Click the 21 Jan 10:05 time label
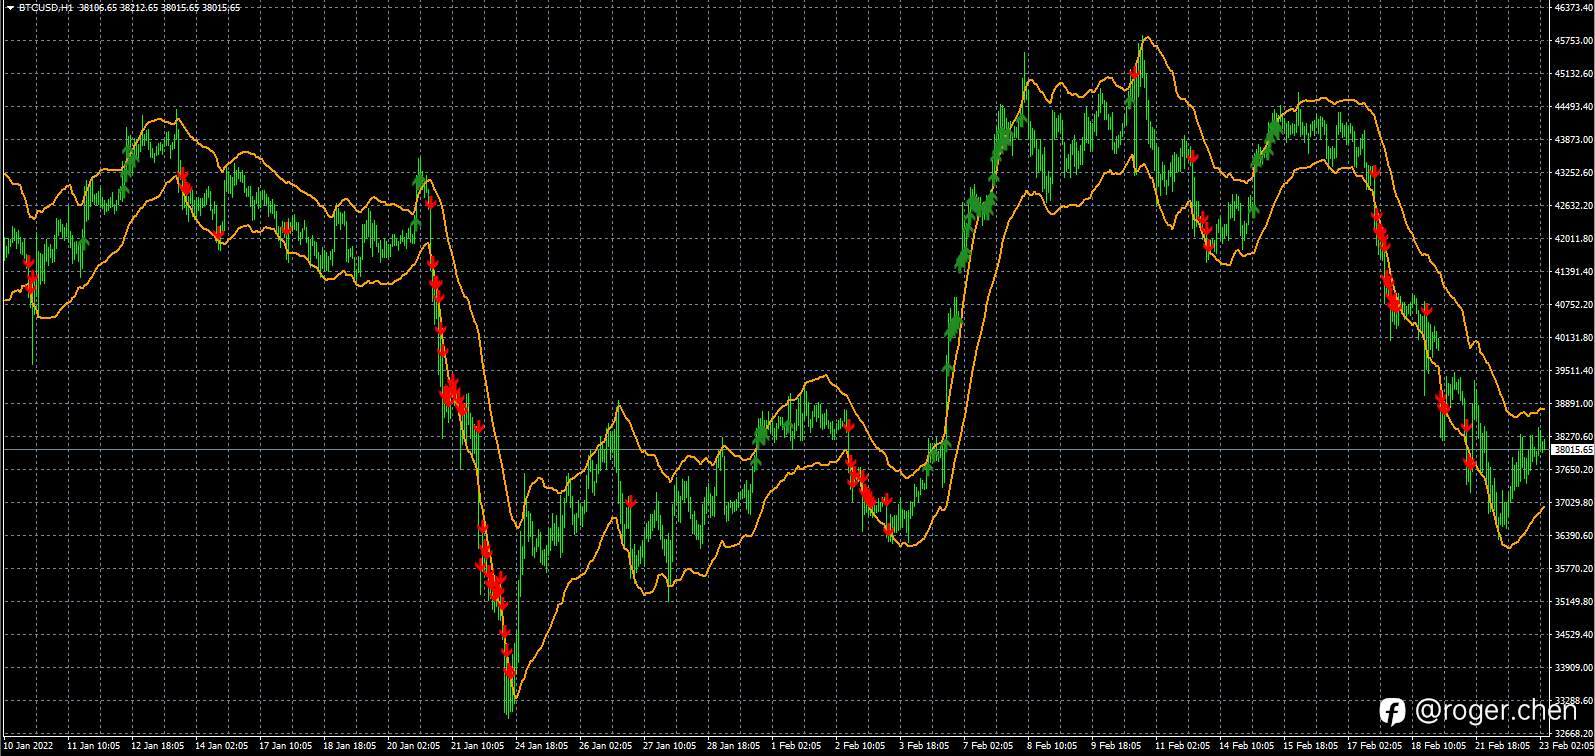The height and width of the screenshot is (756, 1595). (477, 745)
